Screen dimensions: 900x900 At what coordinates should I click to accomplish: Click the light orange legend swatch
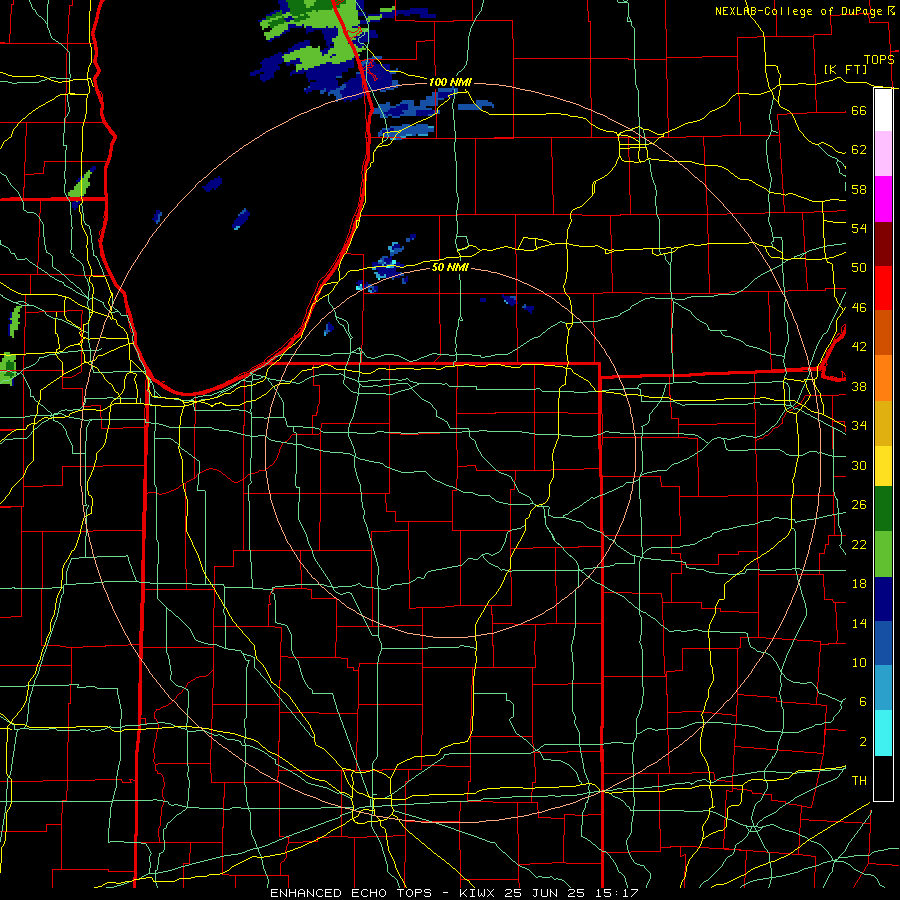click(883, 378)
